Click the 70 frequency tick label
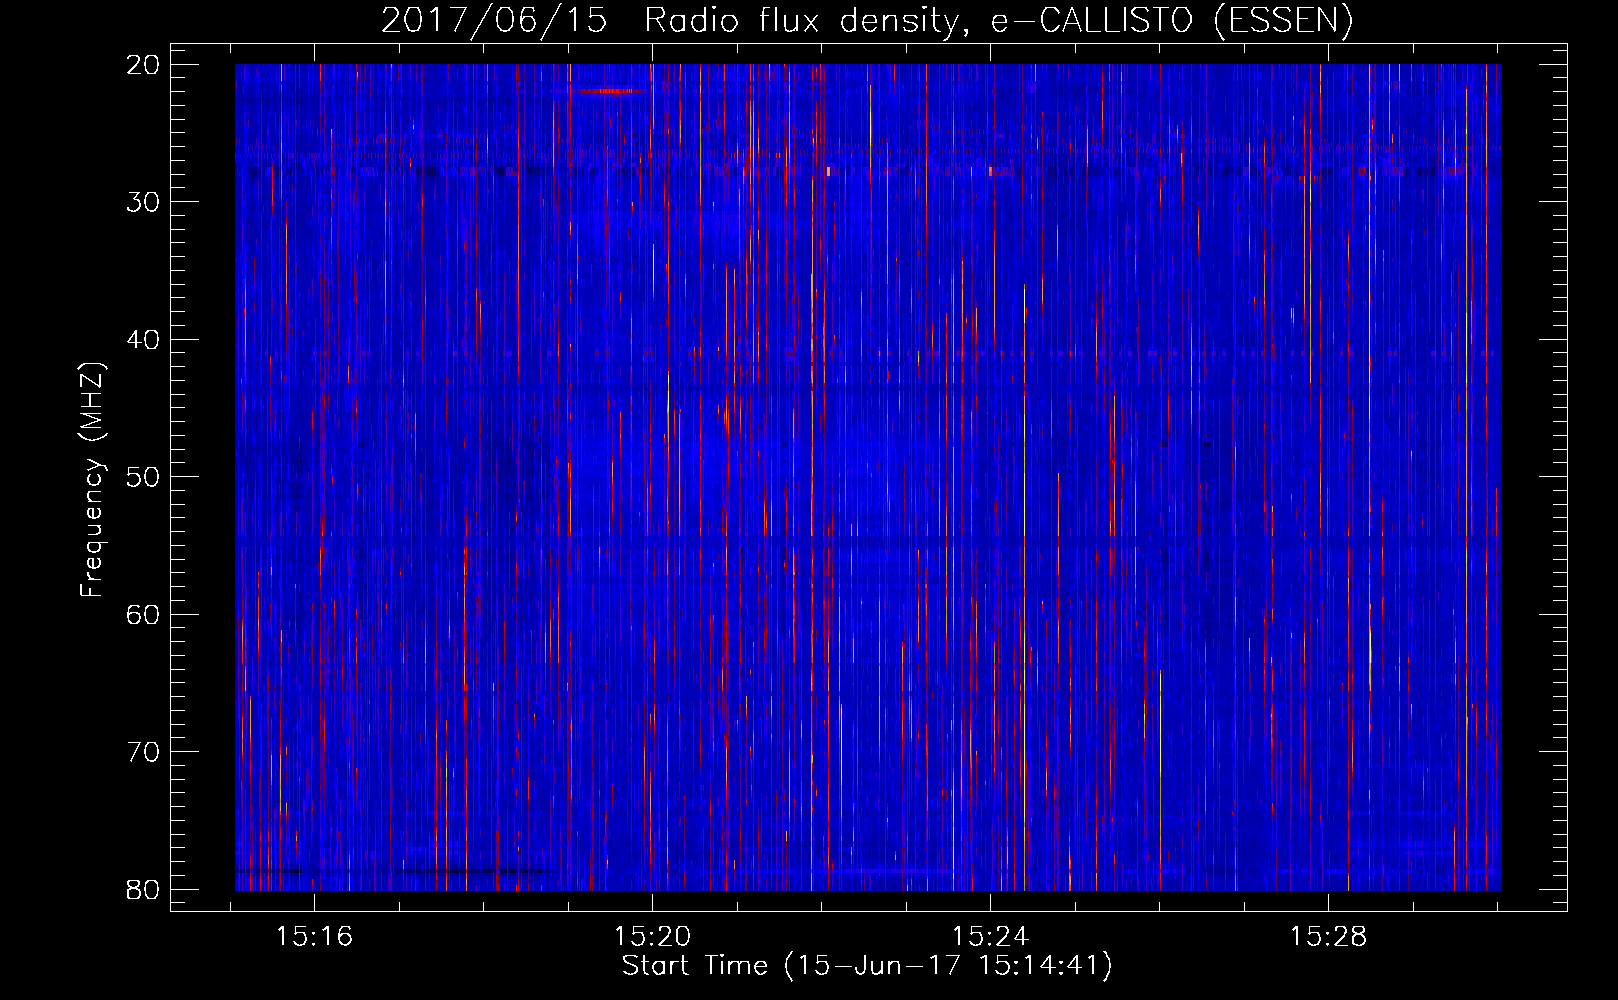 coord(143,752)
